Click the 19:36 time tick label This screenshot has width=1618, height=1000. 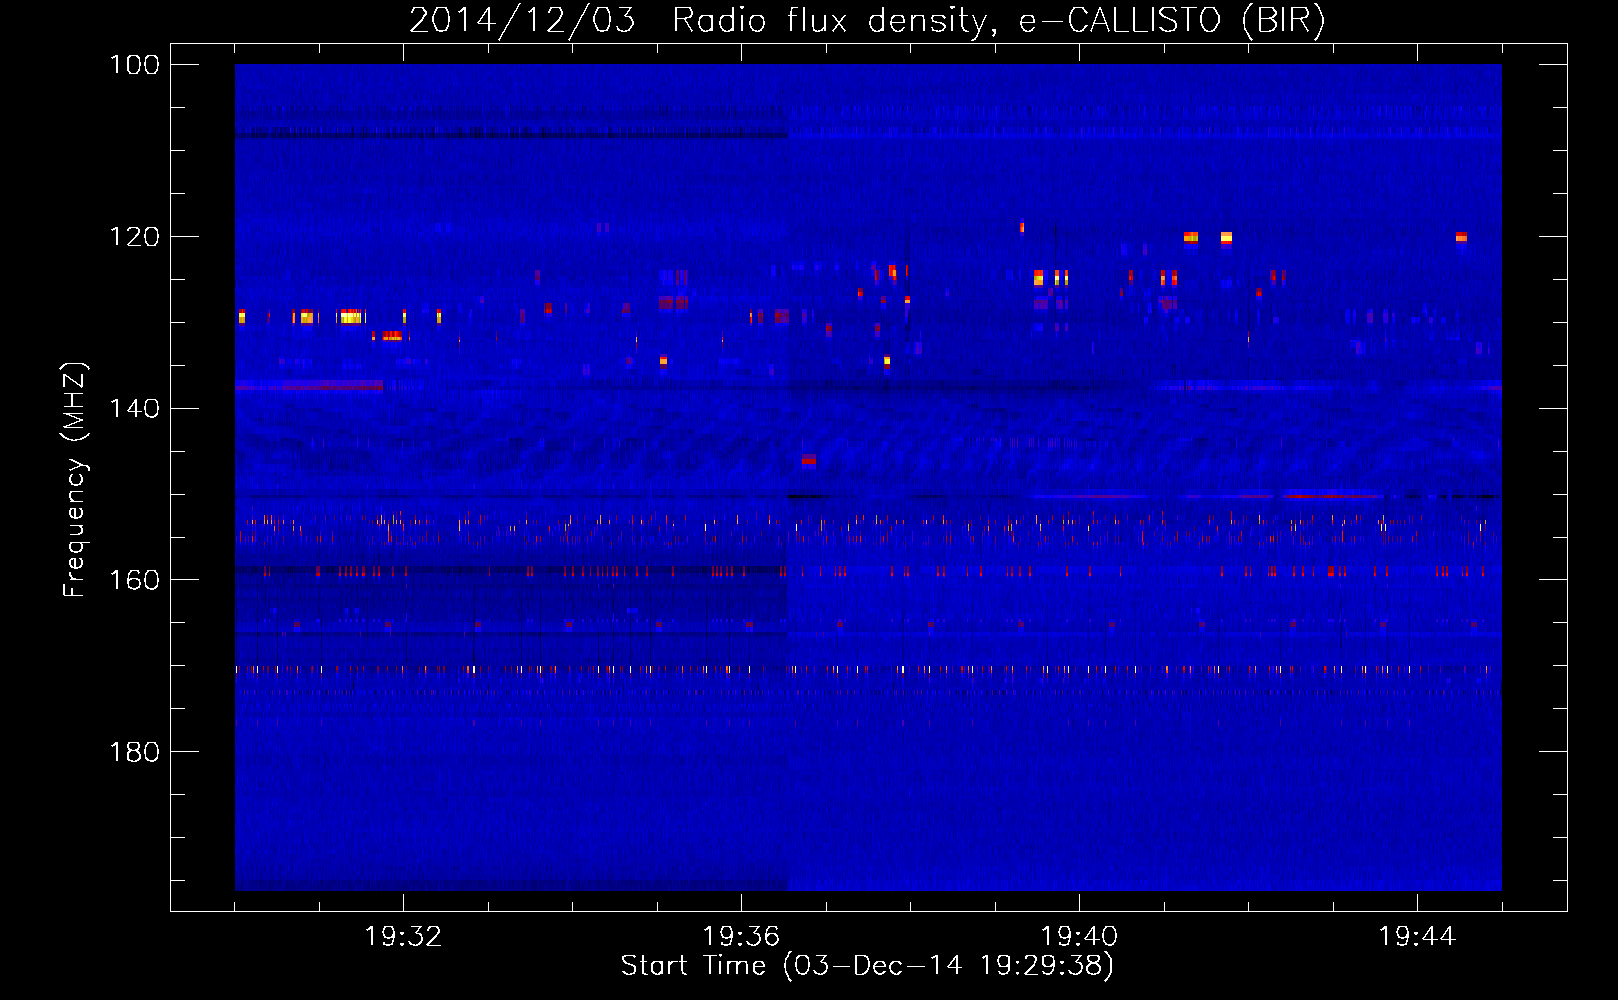coord(741,937)
